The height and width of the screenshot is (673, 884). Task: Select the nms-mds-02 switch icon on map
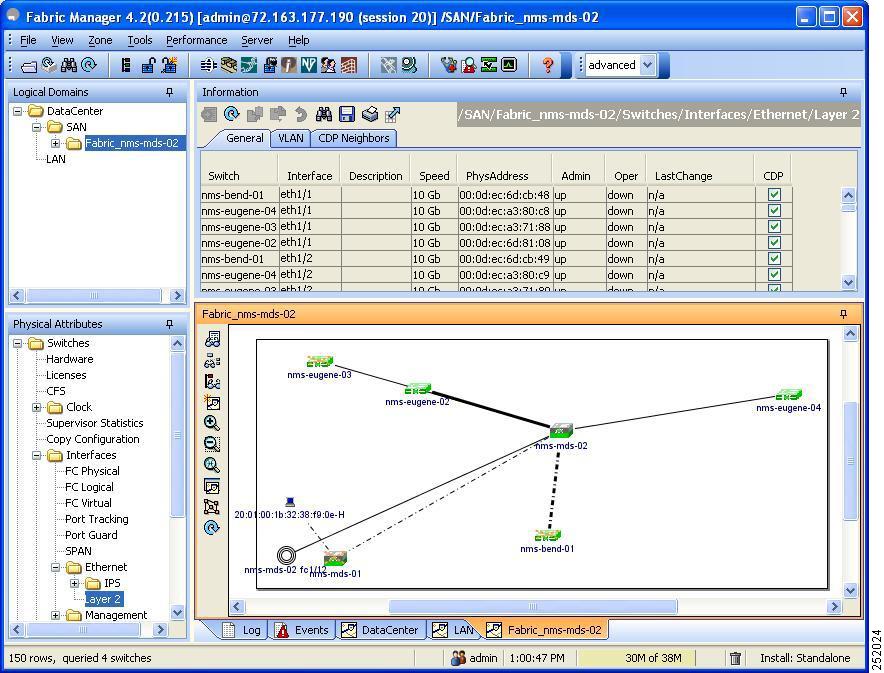pos(562,431)
